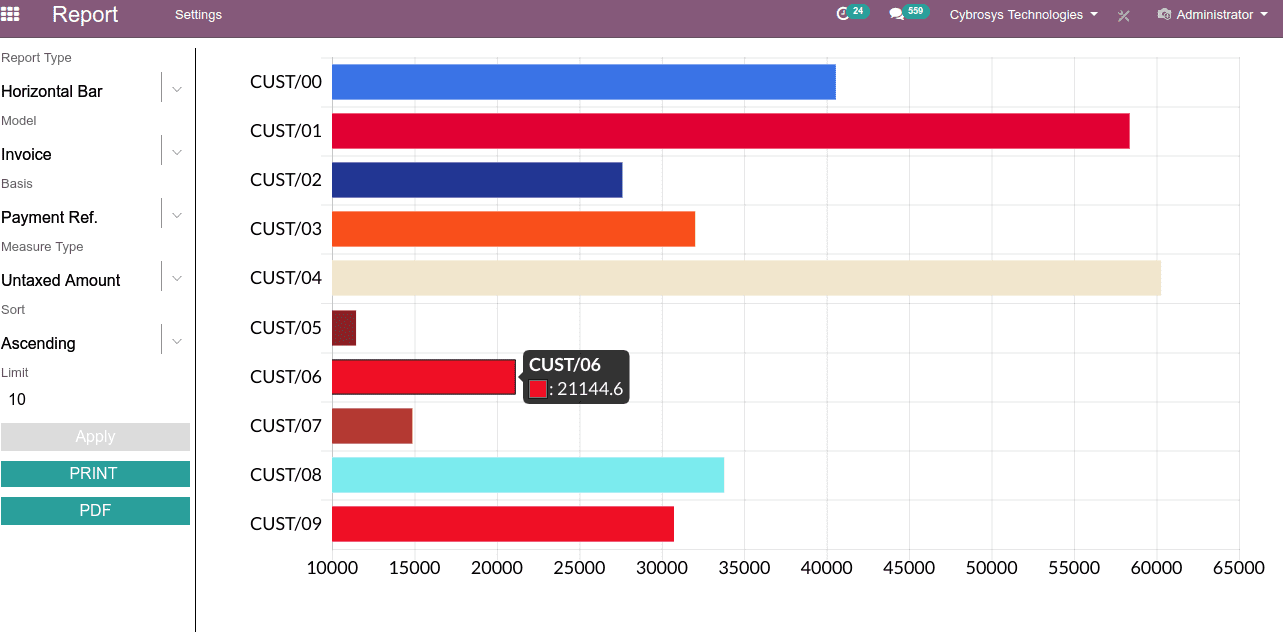Expand the Basis Payment Ref. dropdown
Viewport: 1283px width, 632px height.
176,215
